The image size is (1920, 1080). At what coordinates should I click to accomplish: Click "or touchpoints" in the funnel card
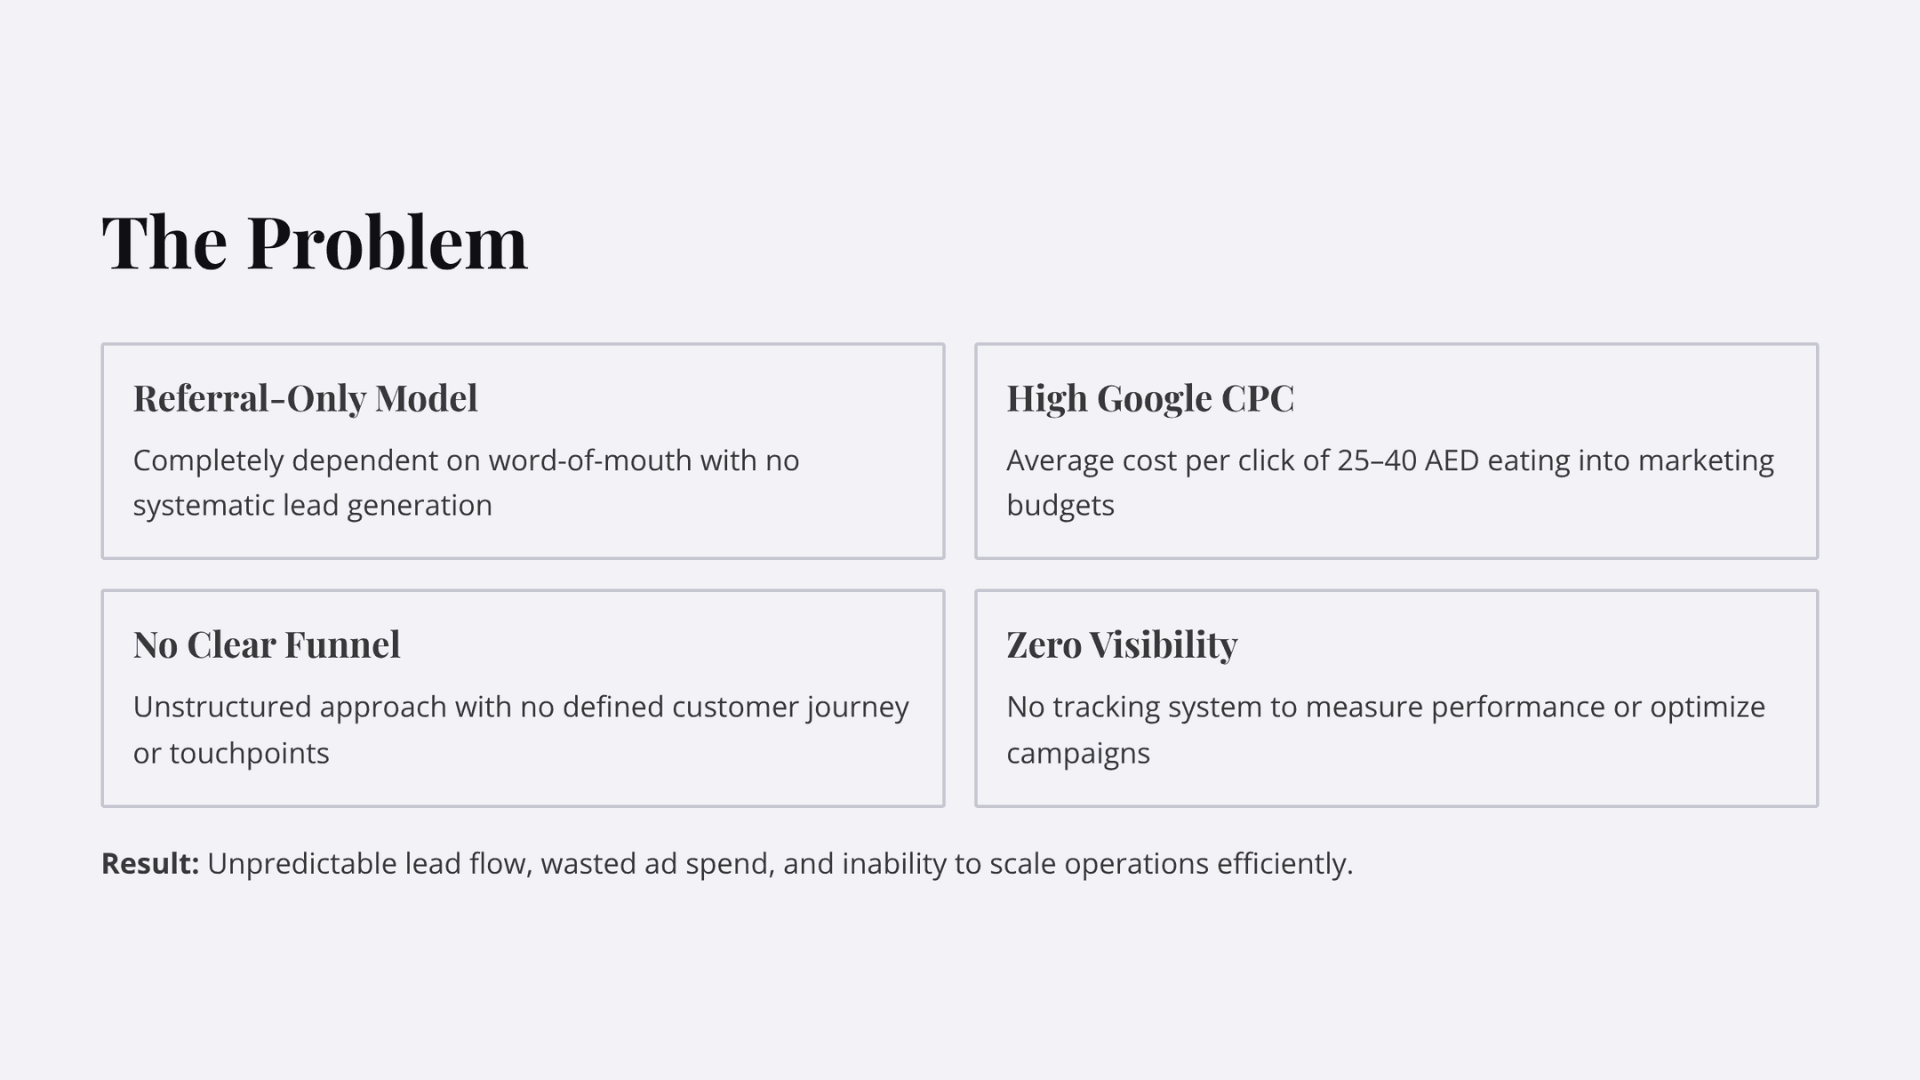point(231,754)
